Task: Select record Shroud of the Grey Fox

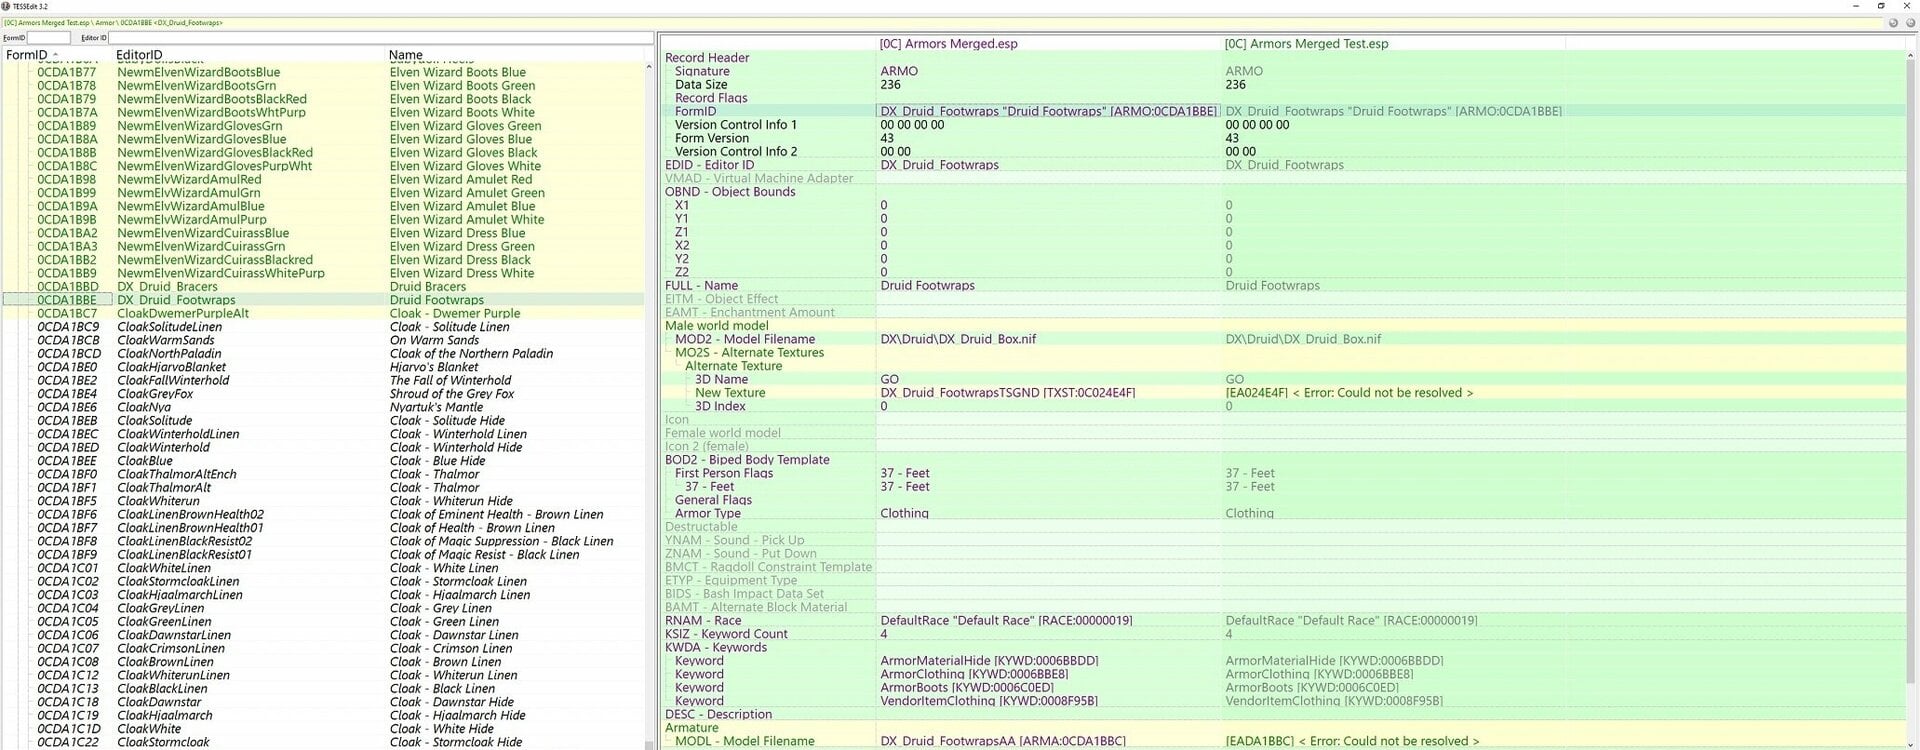Action: (x=452, y=394)
